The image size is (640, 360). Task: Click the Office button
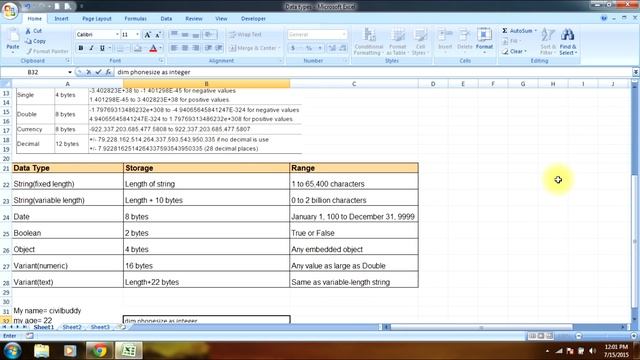pos(10,10)
